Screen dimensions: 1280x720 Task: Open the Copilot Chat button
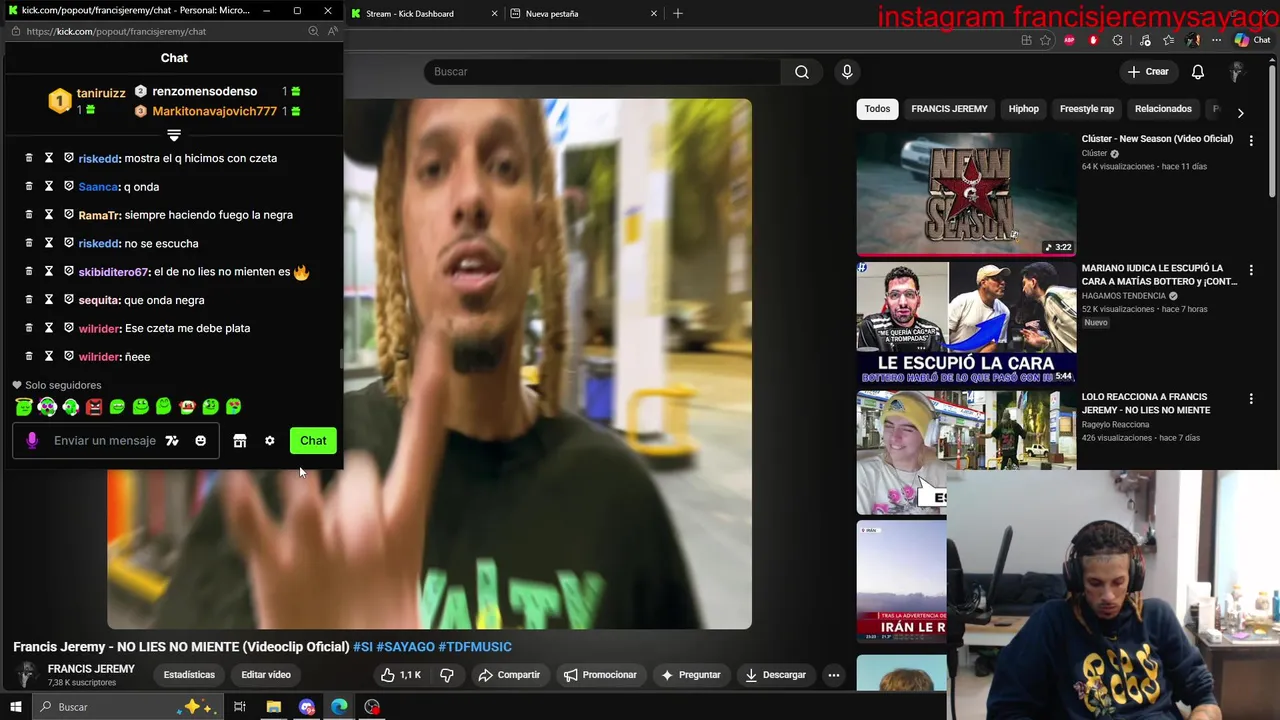tap(1253, 40)
